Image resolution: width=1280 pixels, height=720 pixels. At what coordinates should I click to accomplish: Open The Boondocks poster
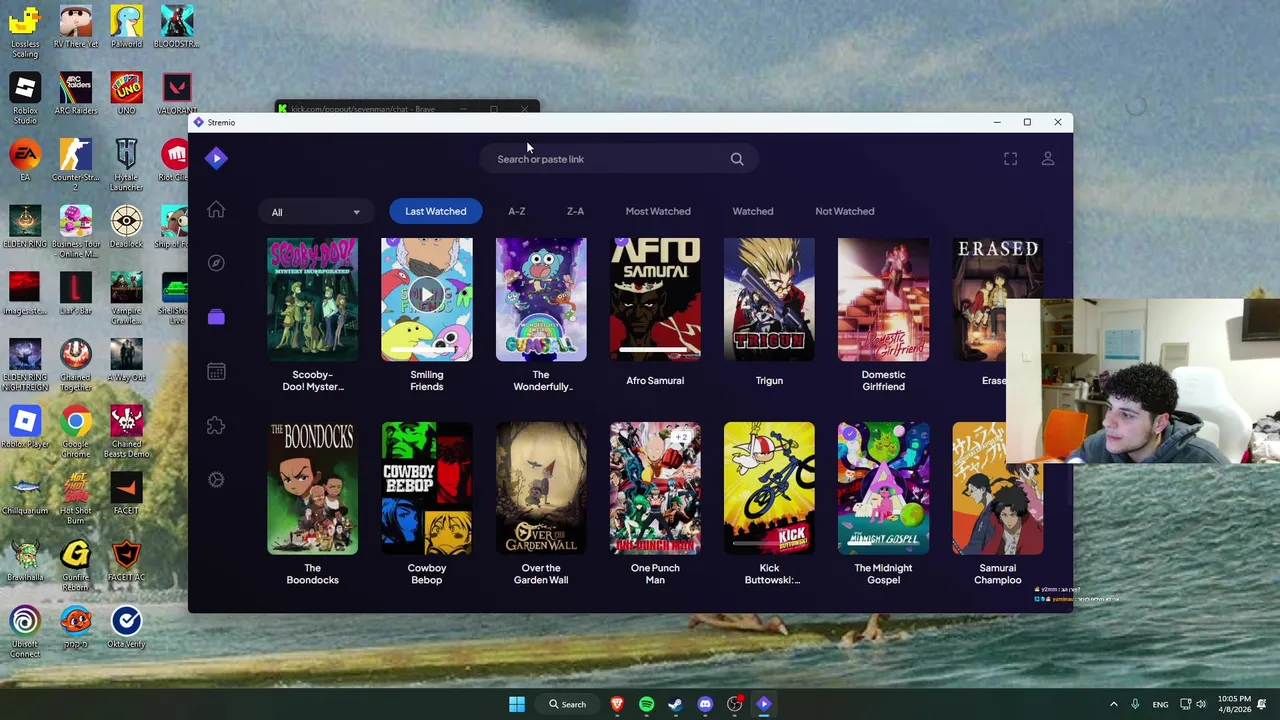click(x=312, y=488)
